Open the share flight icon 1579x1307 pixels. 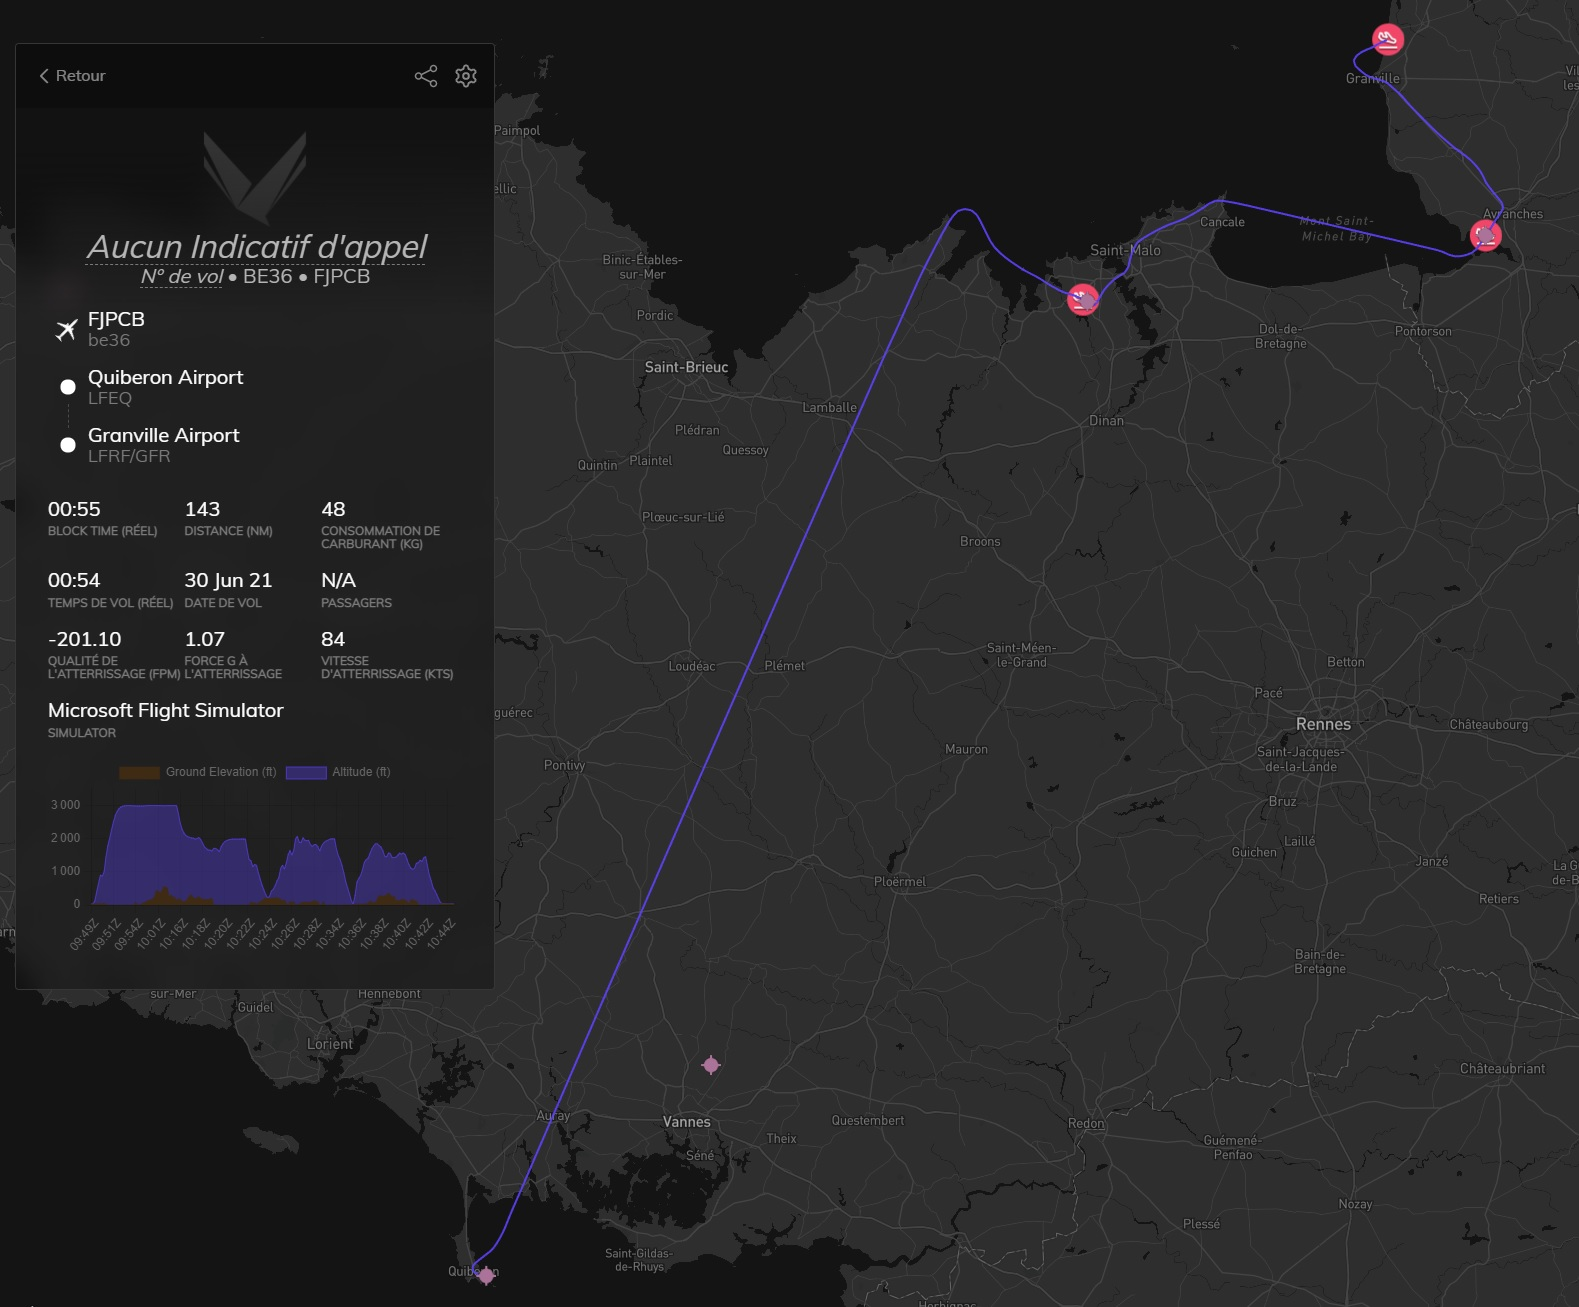pyautogui.click(x=426, y=76)
